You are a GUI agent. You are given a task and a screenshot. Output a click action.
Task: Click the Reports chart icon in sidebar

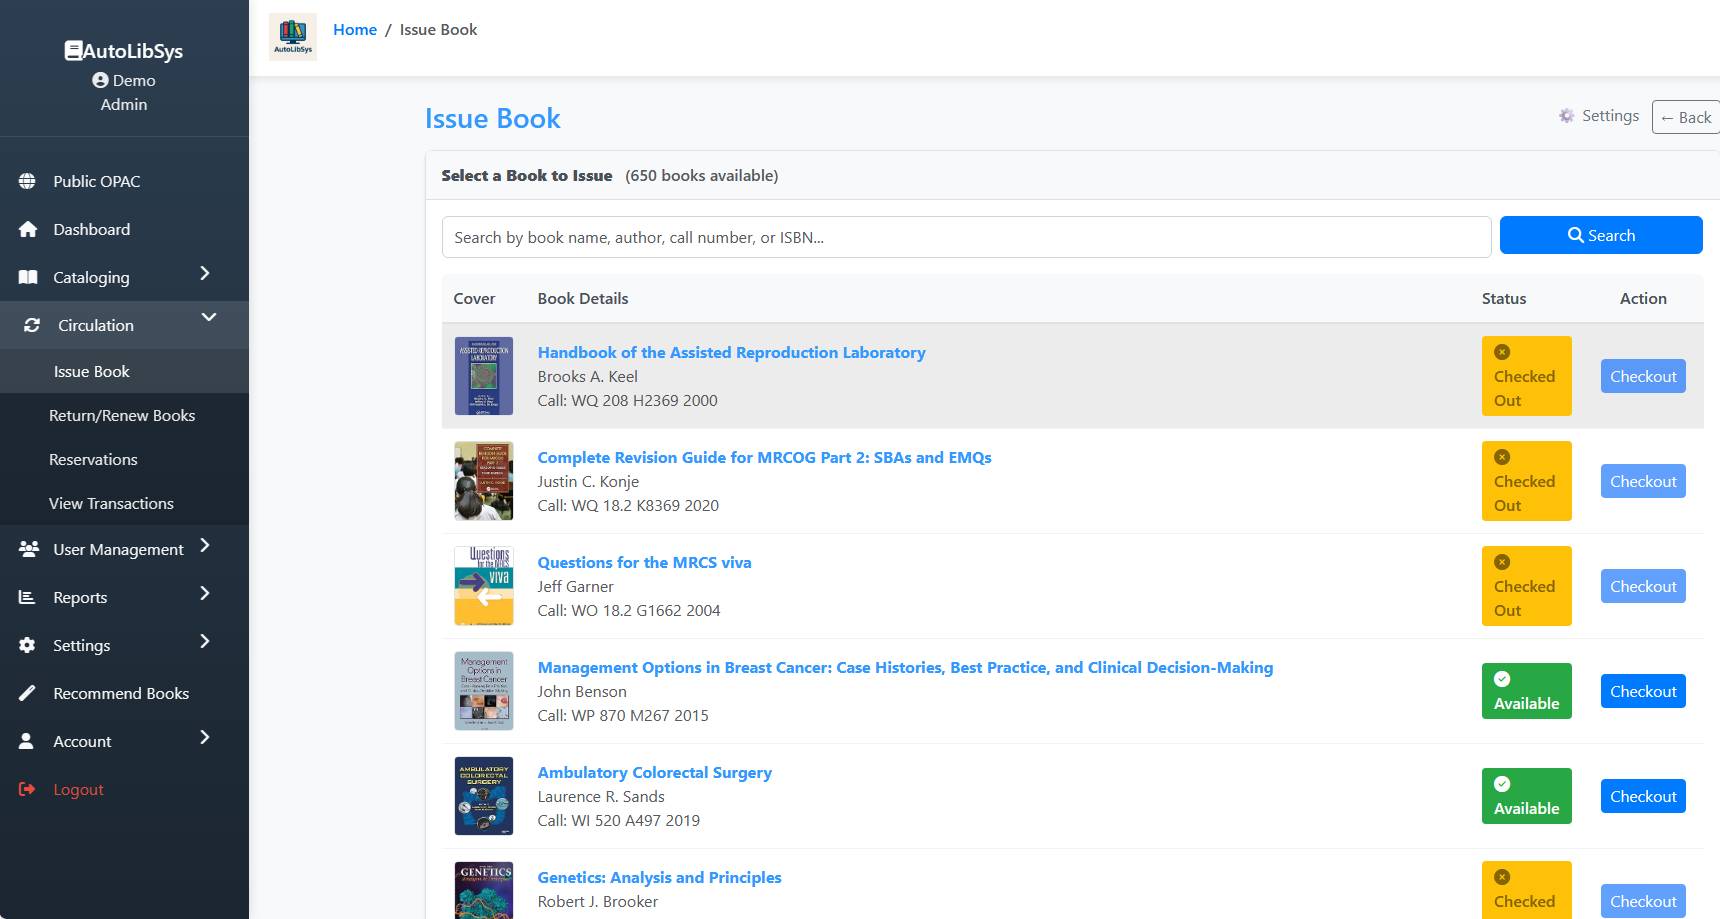pos(28,597)
